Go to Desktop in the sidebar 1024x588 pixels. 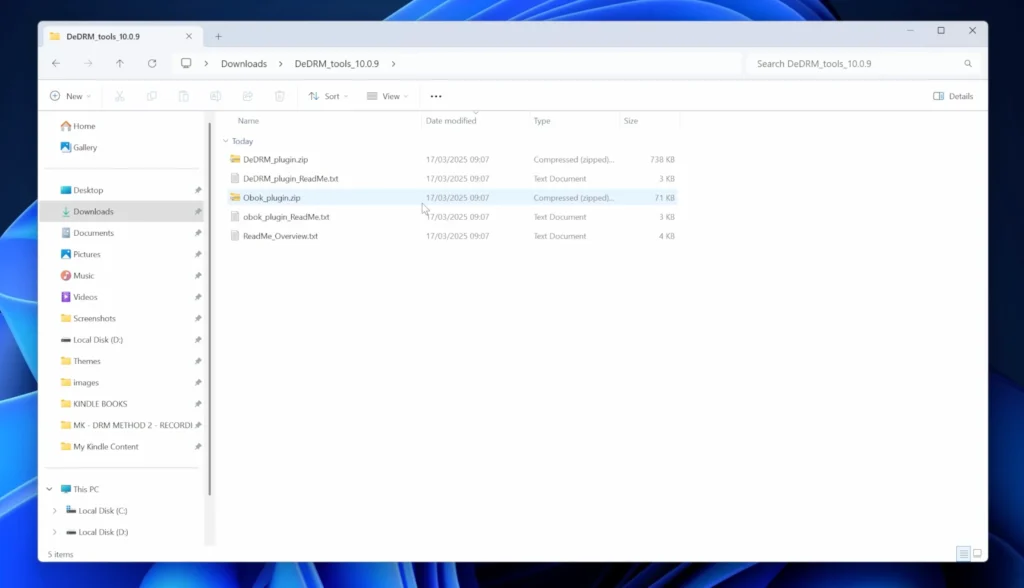(88, 190)
